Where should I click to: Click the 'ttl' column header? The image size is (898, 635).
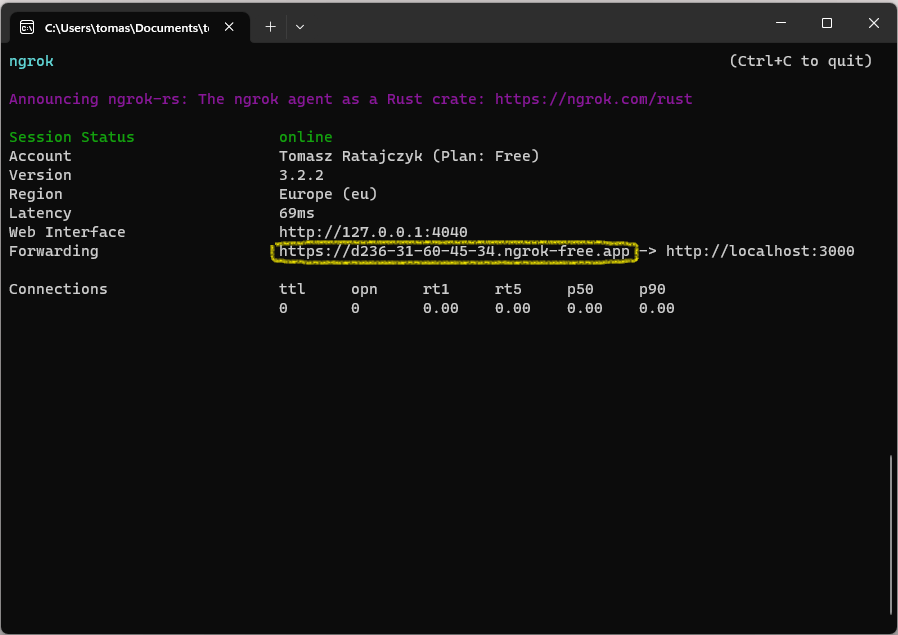292,289
